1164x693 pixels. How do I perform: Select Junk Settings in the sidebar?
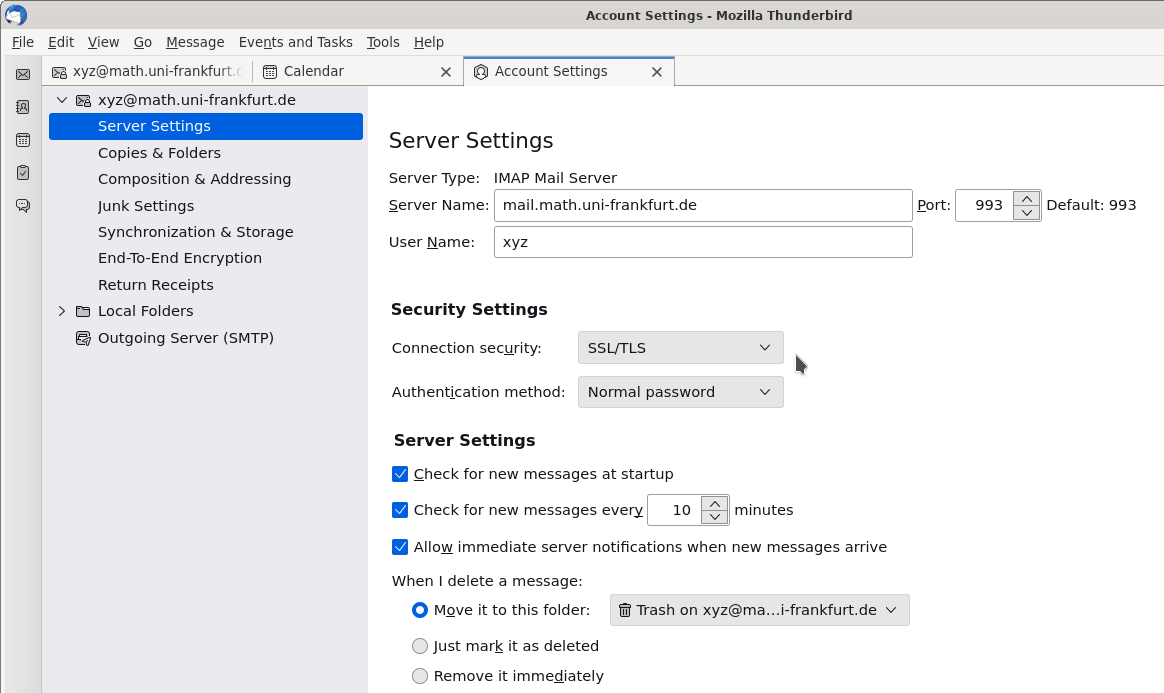coord(146,206)
